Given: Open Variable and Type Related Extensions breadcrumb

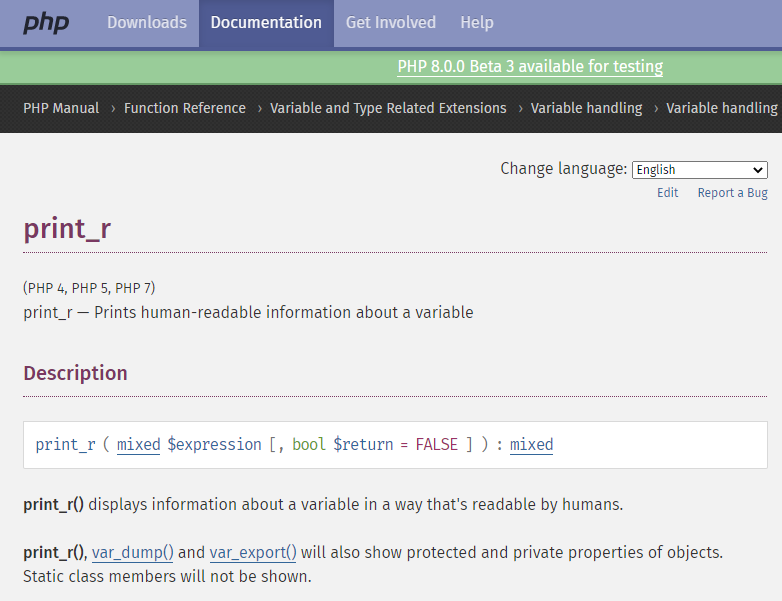Looking at the screenshot, I should tap(388, 108).
